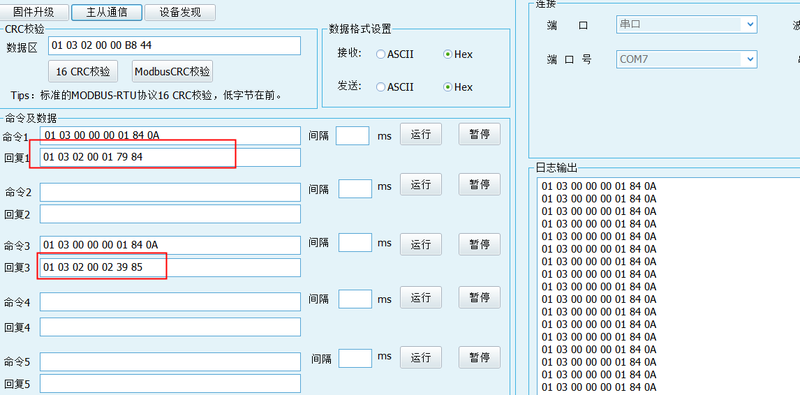Switch to the 主从通信 tab
Image resolution: width=800 pixels, height=395 pixels.
pyautogui.click(x=107, y=12)
